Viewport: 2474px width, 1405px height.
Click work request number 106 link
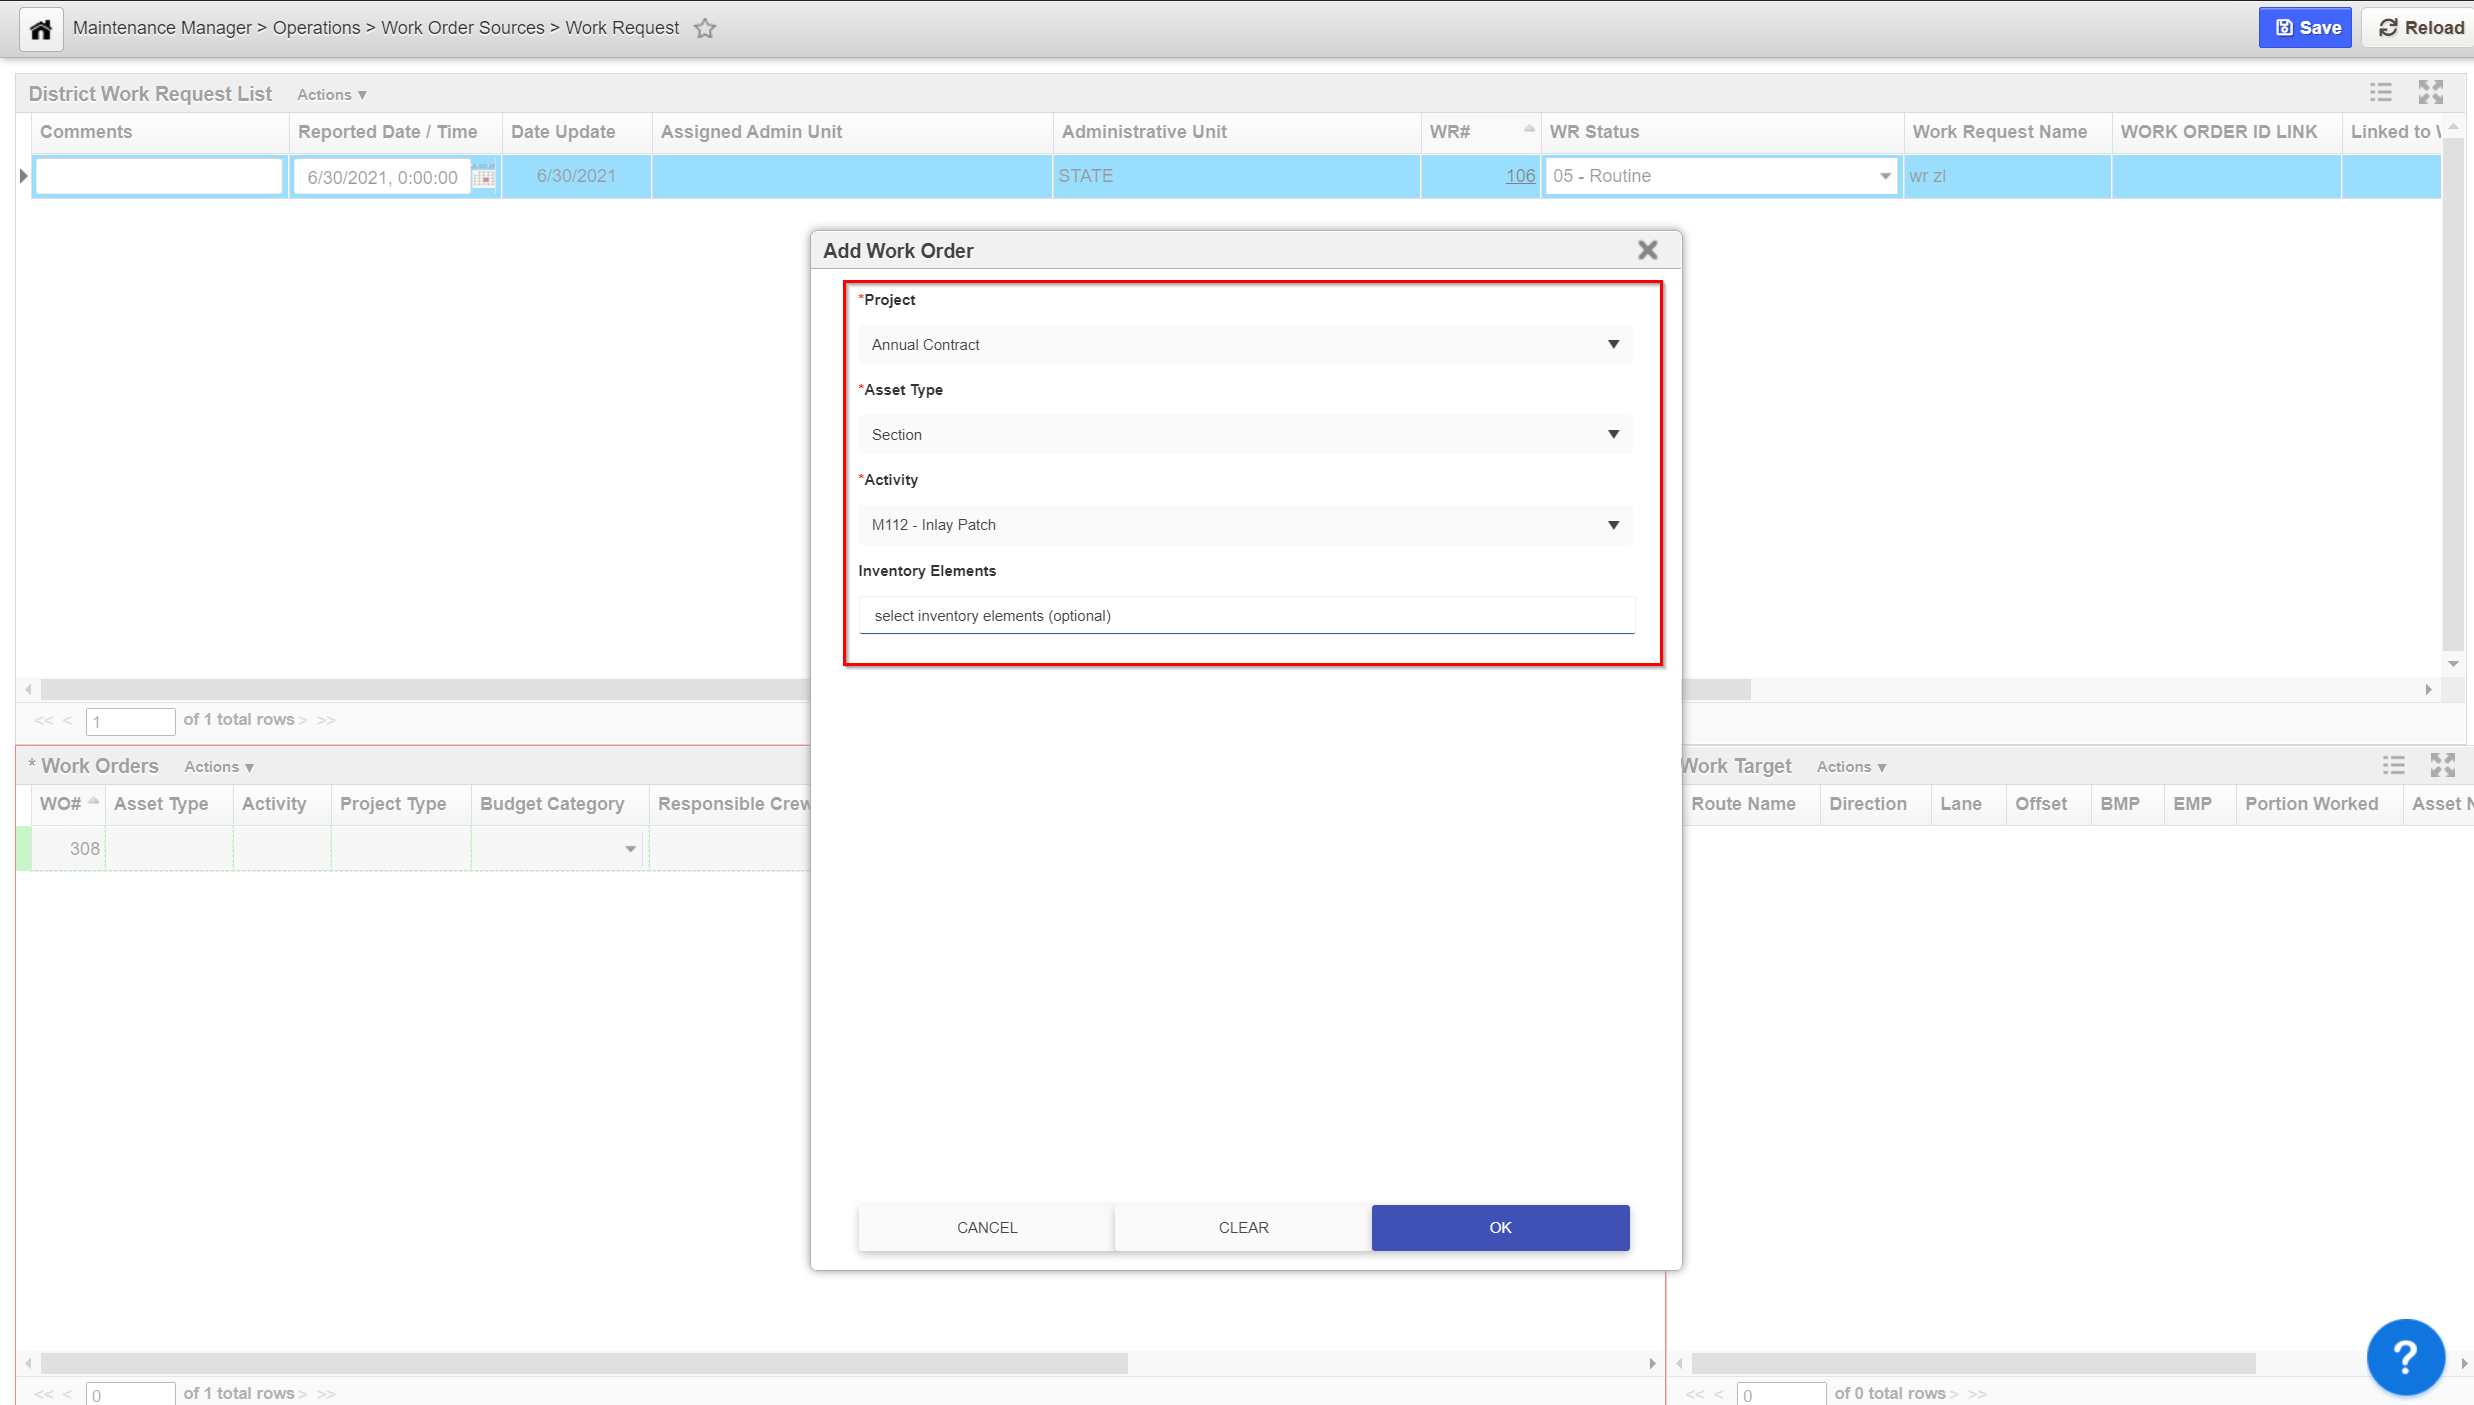click(x=1519, y=176)
